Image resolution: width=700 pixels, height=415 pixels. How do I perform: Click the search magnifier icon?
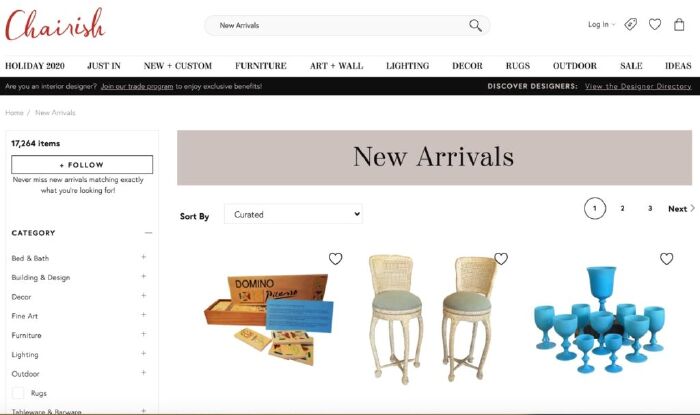(x=475, y=25)
